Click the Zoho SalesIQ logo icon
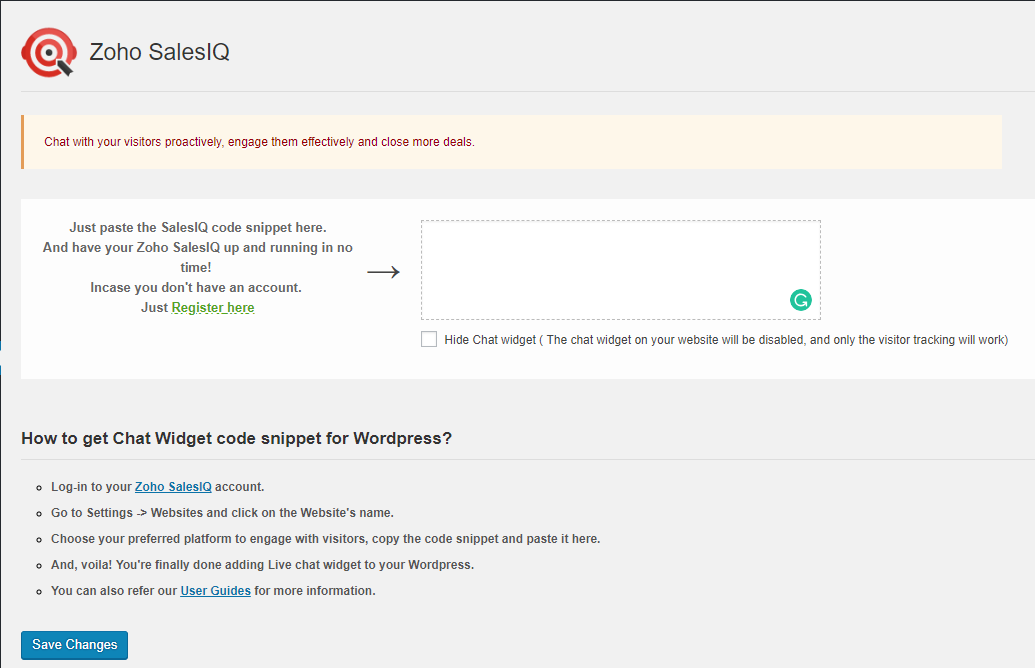Image resolution: width=1035 pixels, height=668 pixels. (x=49, y=52)
